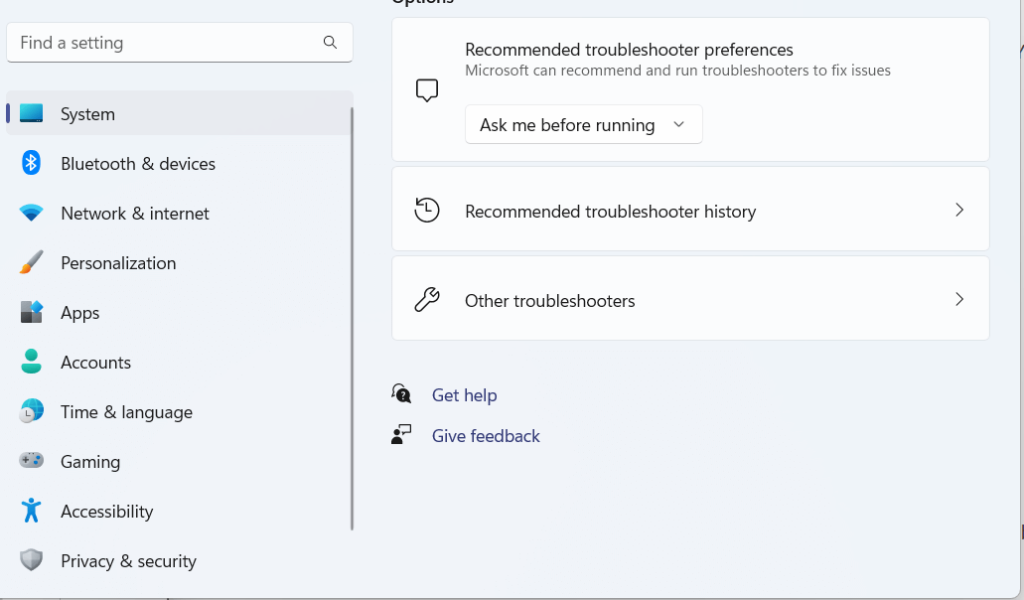
Task: Click the Give feedback link
Action: click(x=486, y=435)
